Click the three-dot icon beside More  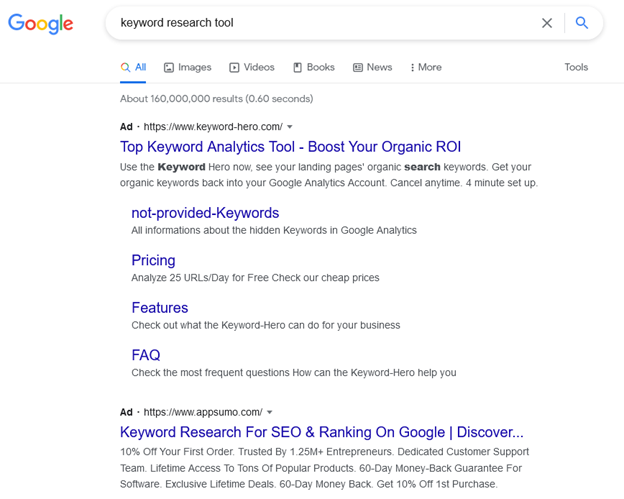pos(412,68)
